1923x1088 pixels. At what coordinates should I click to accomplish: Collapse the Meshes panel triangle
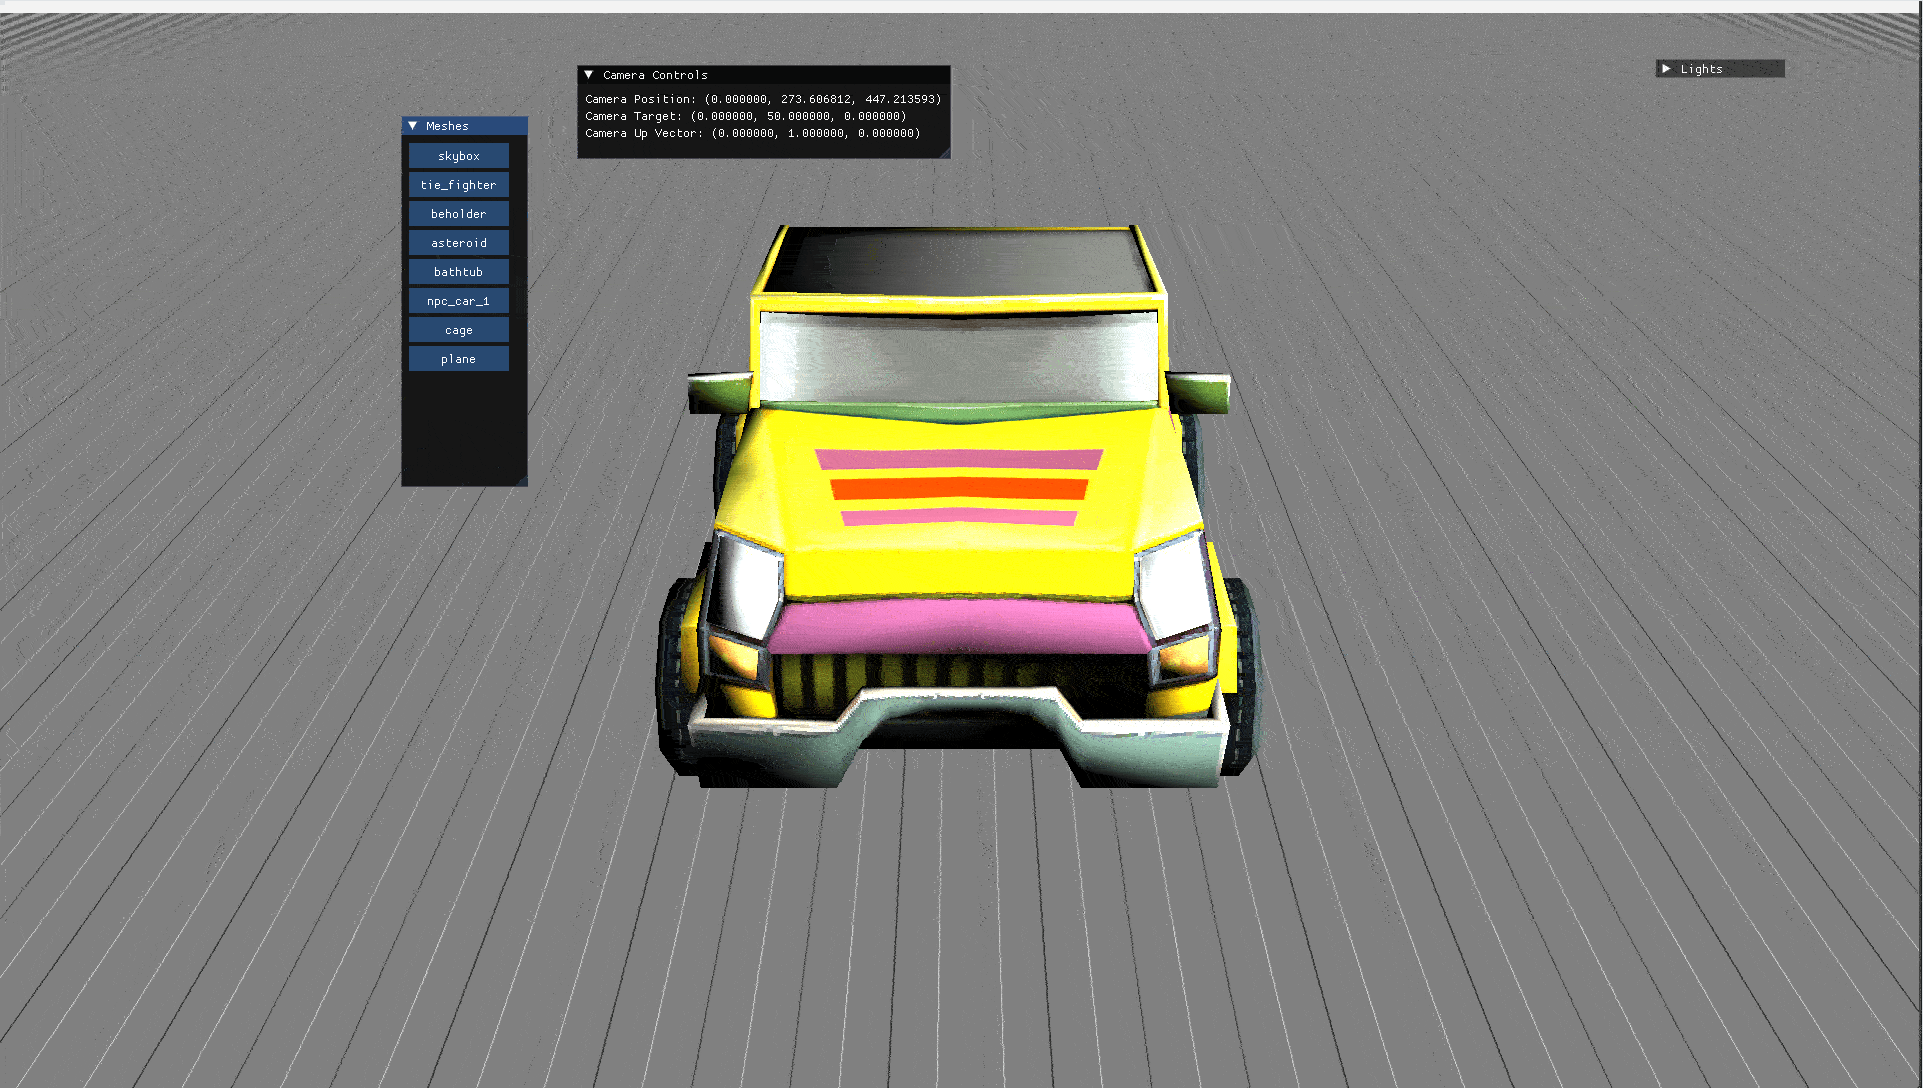(412, 126)
